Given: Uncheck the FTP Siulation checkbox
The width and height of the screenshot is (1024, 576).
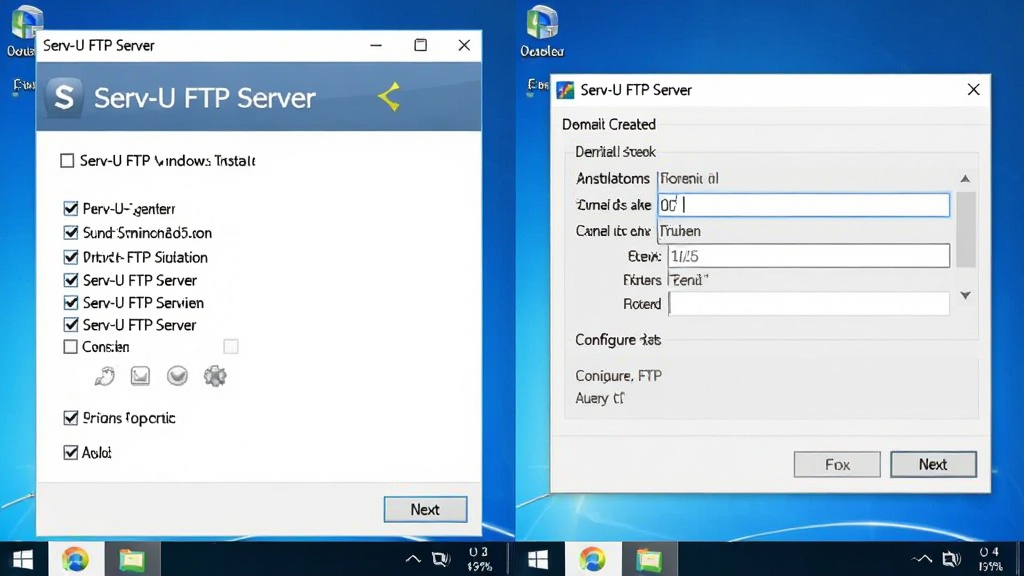Looking at the screenshot, I should tap(71, 257).
